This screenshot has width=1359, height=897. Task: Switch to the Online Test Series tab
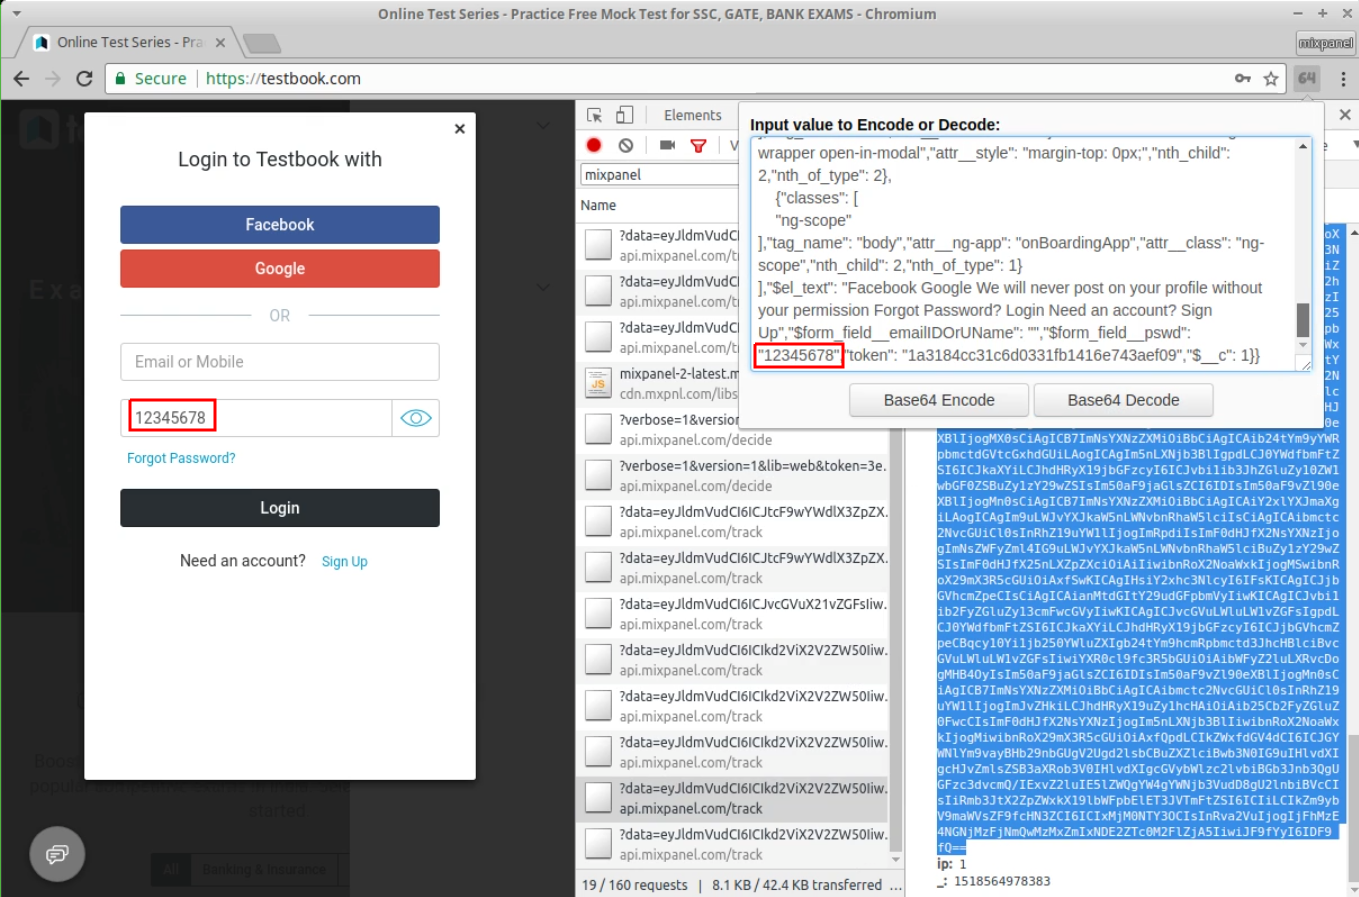(x=129, y=42)
